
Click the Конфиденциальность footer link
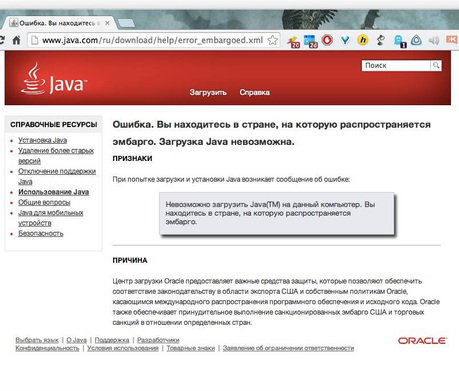click(x=47, y=348)
